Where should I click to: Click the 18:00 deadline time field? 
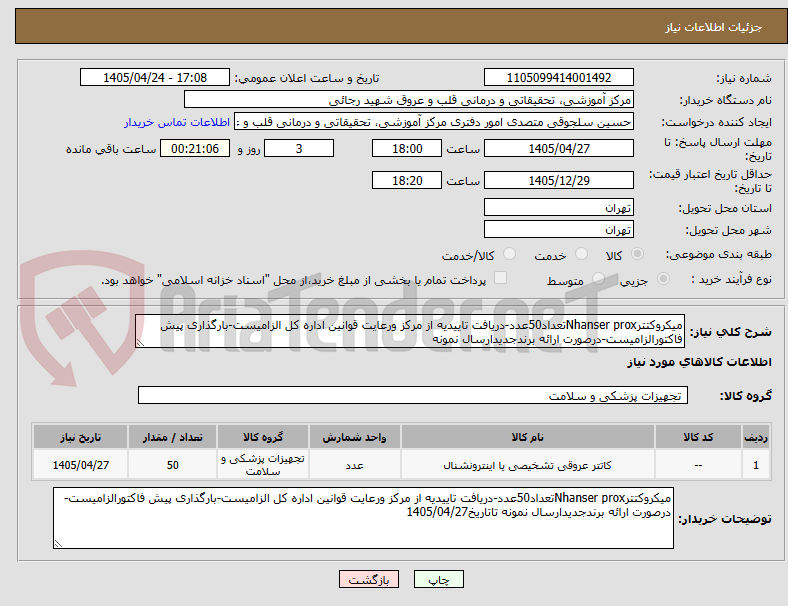tap(407, 149)
